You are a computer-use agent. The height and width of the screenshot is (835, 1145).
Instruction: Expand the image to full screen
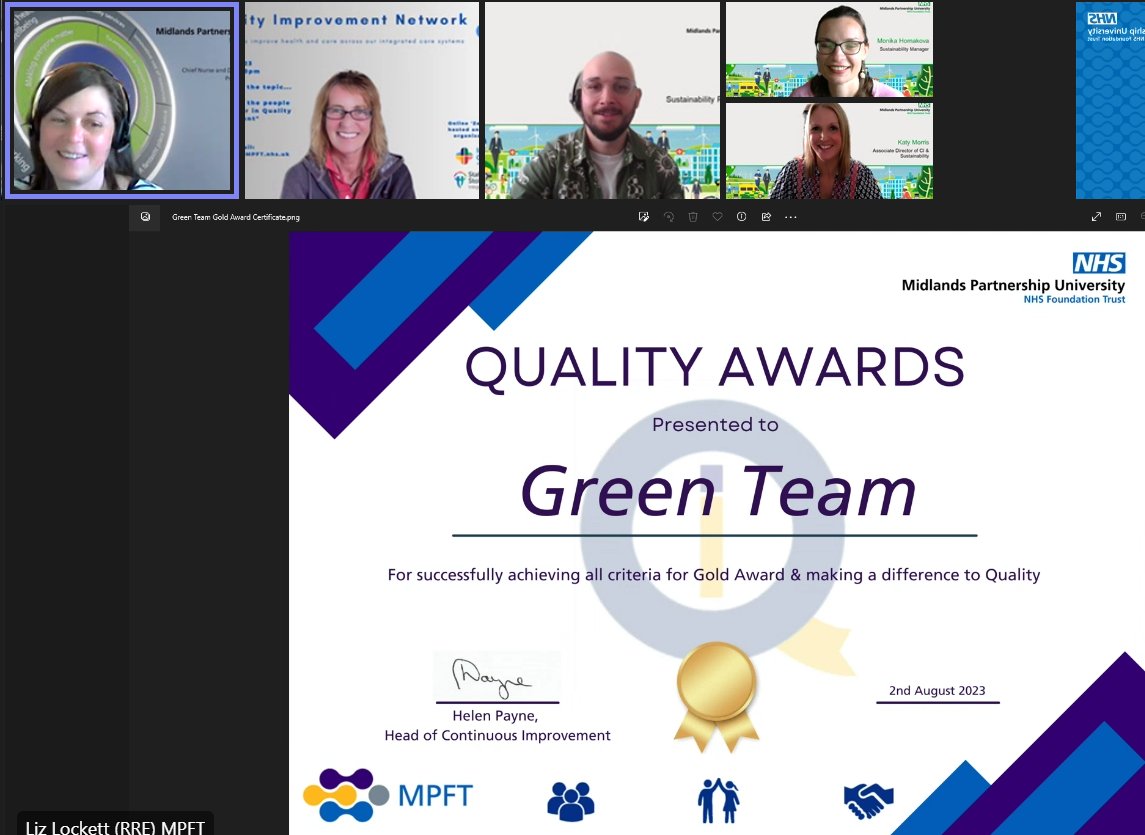pos(1096,215)
